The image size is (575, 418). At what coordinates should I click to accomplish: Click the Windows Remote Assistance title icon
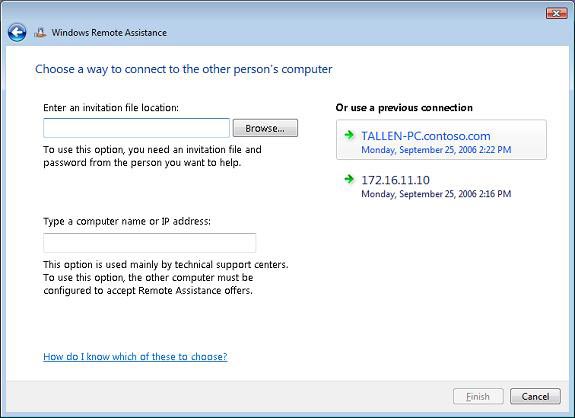[40, 33]
